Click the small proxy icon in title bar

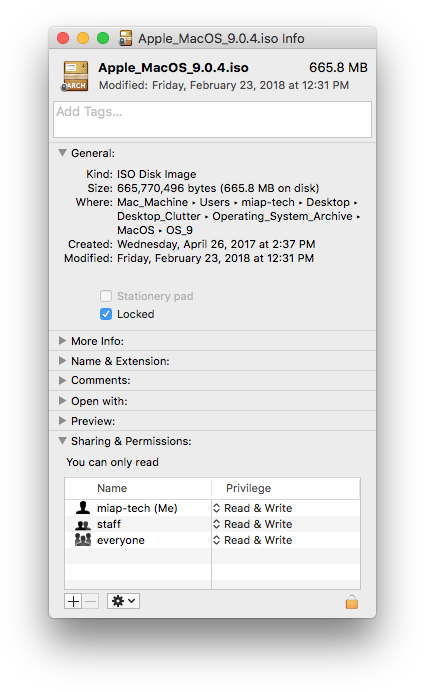125,38
